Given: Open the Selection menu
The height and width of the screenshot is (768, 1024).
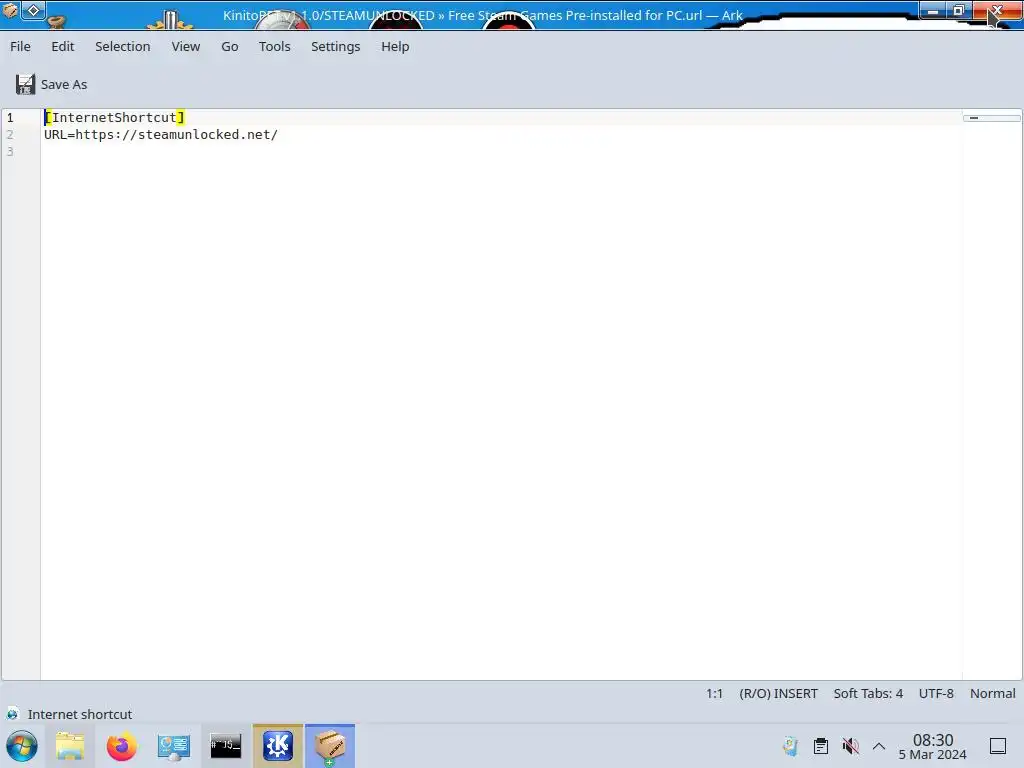Looking at the screenshot, I should coord(123,46).
